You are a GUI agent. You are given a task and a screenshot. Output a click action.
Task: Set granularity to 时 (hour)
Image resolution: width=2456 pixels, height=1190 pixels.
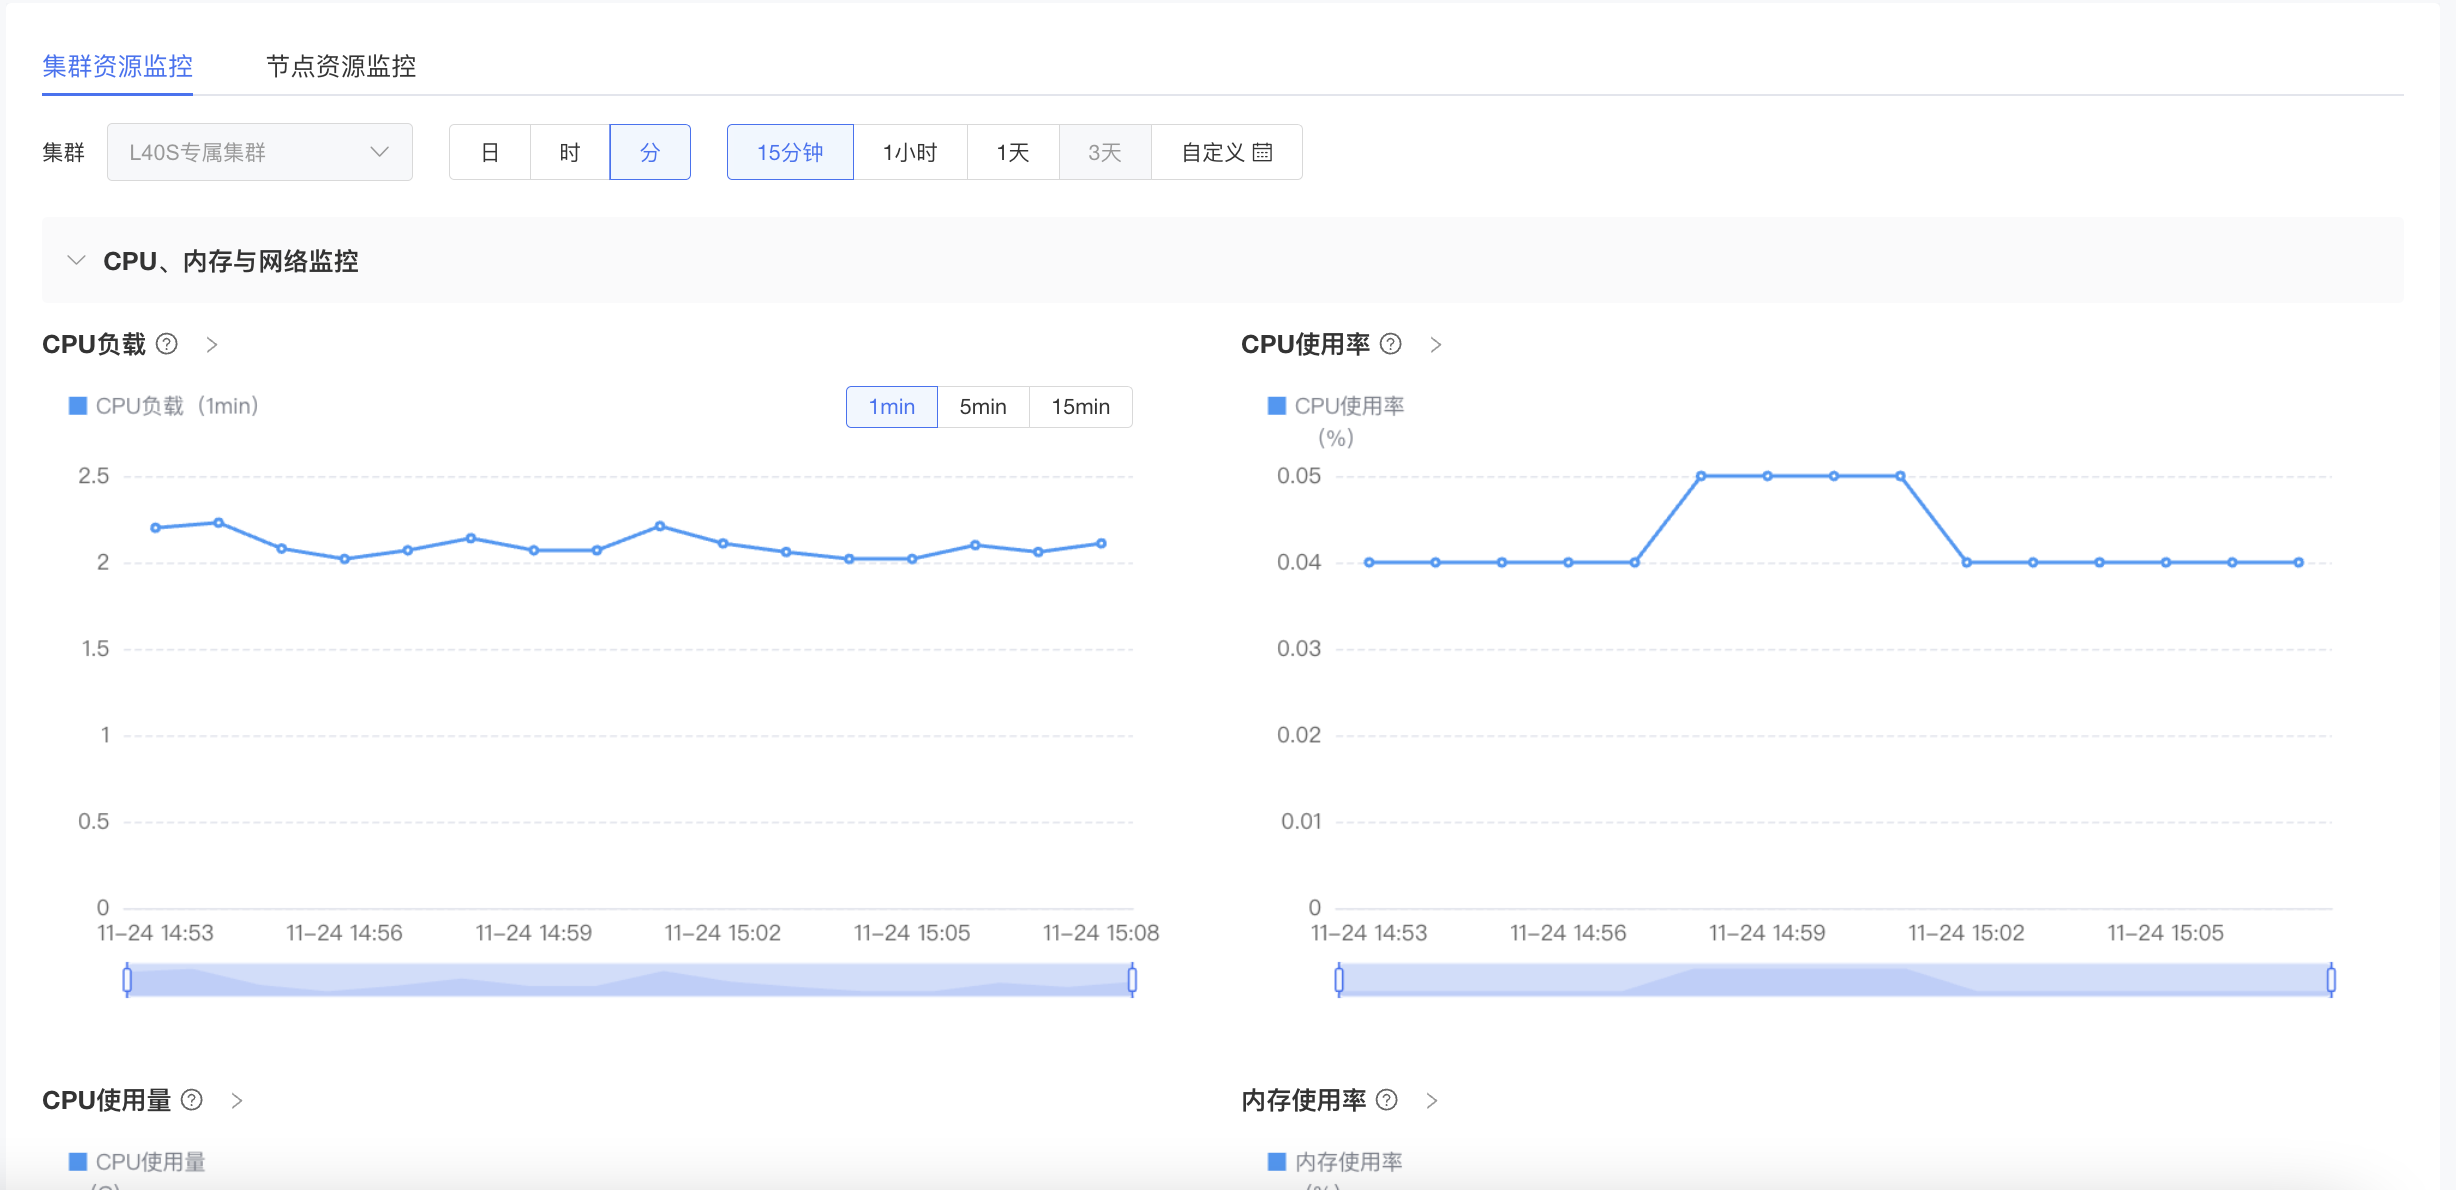[x=569, y=152]
